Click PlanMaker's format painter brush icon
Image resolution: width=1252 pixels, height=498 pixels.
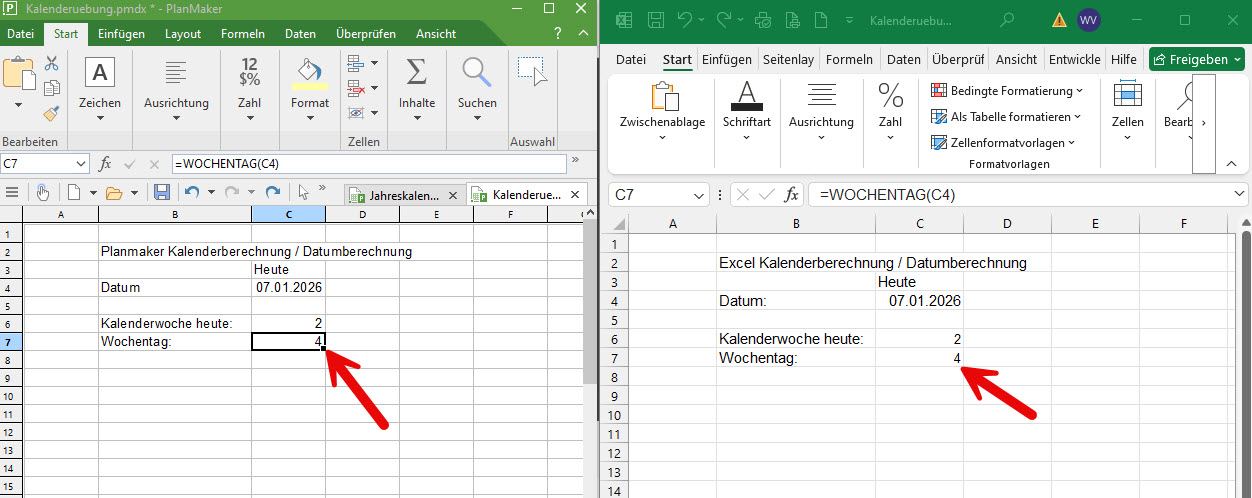coord(51,112)
